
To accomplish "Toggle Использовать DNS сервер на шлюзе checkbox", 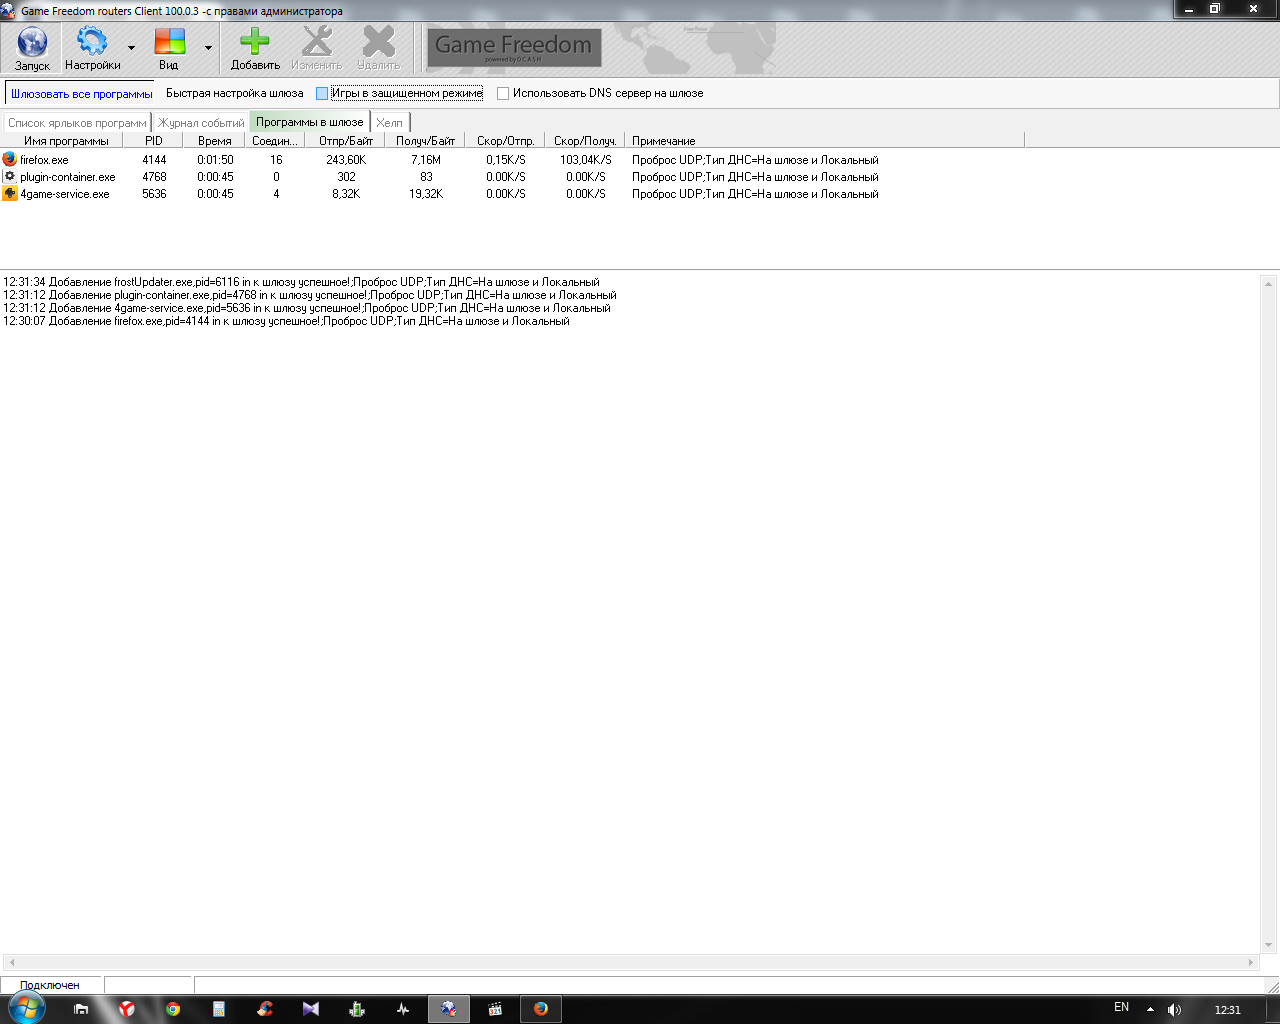I will pyautogui.click(x=503, y=93).
